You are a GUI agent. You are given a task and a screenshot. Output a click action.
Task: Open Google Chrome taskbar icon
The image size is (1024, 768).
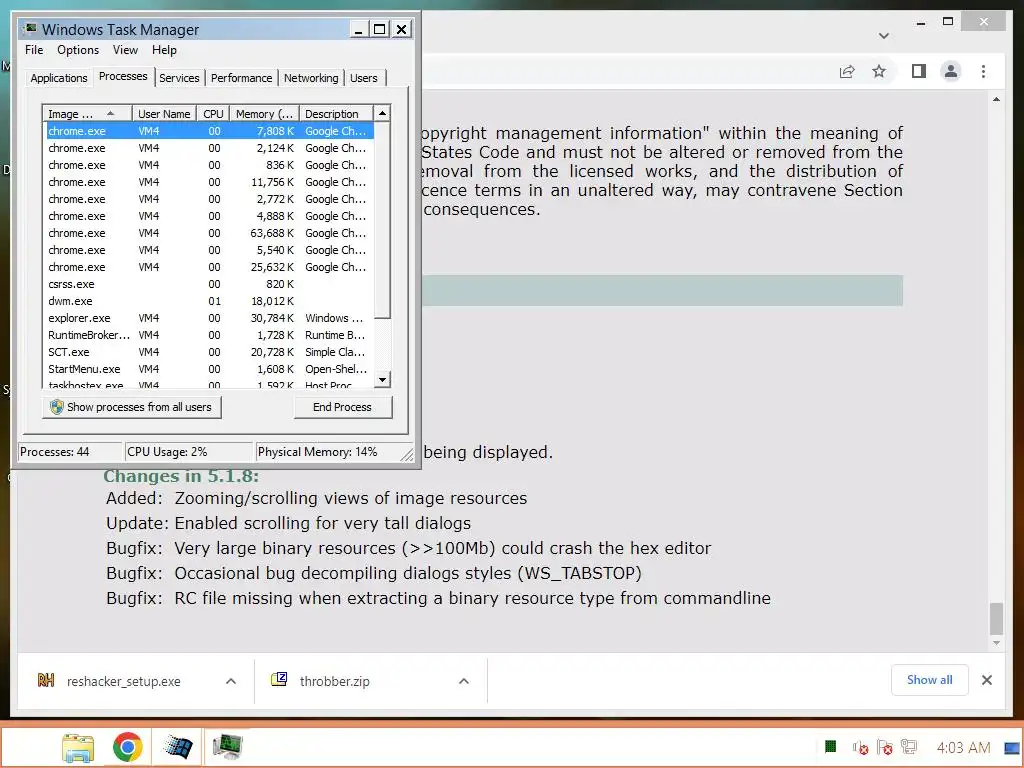point(127,747)
